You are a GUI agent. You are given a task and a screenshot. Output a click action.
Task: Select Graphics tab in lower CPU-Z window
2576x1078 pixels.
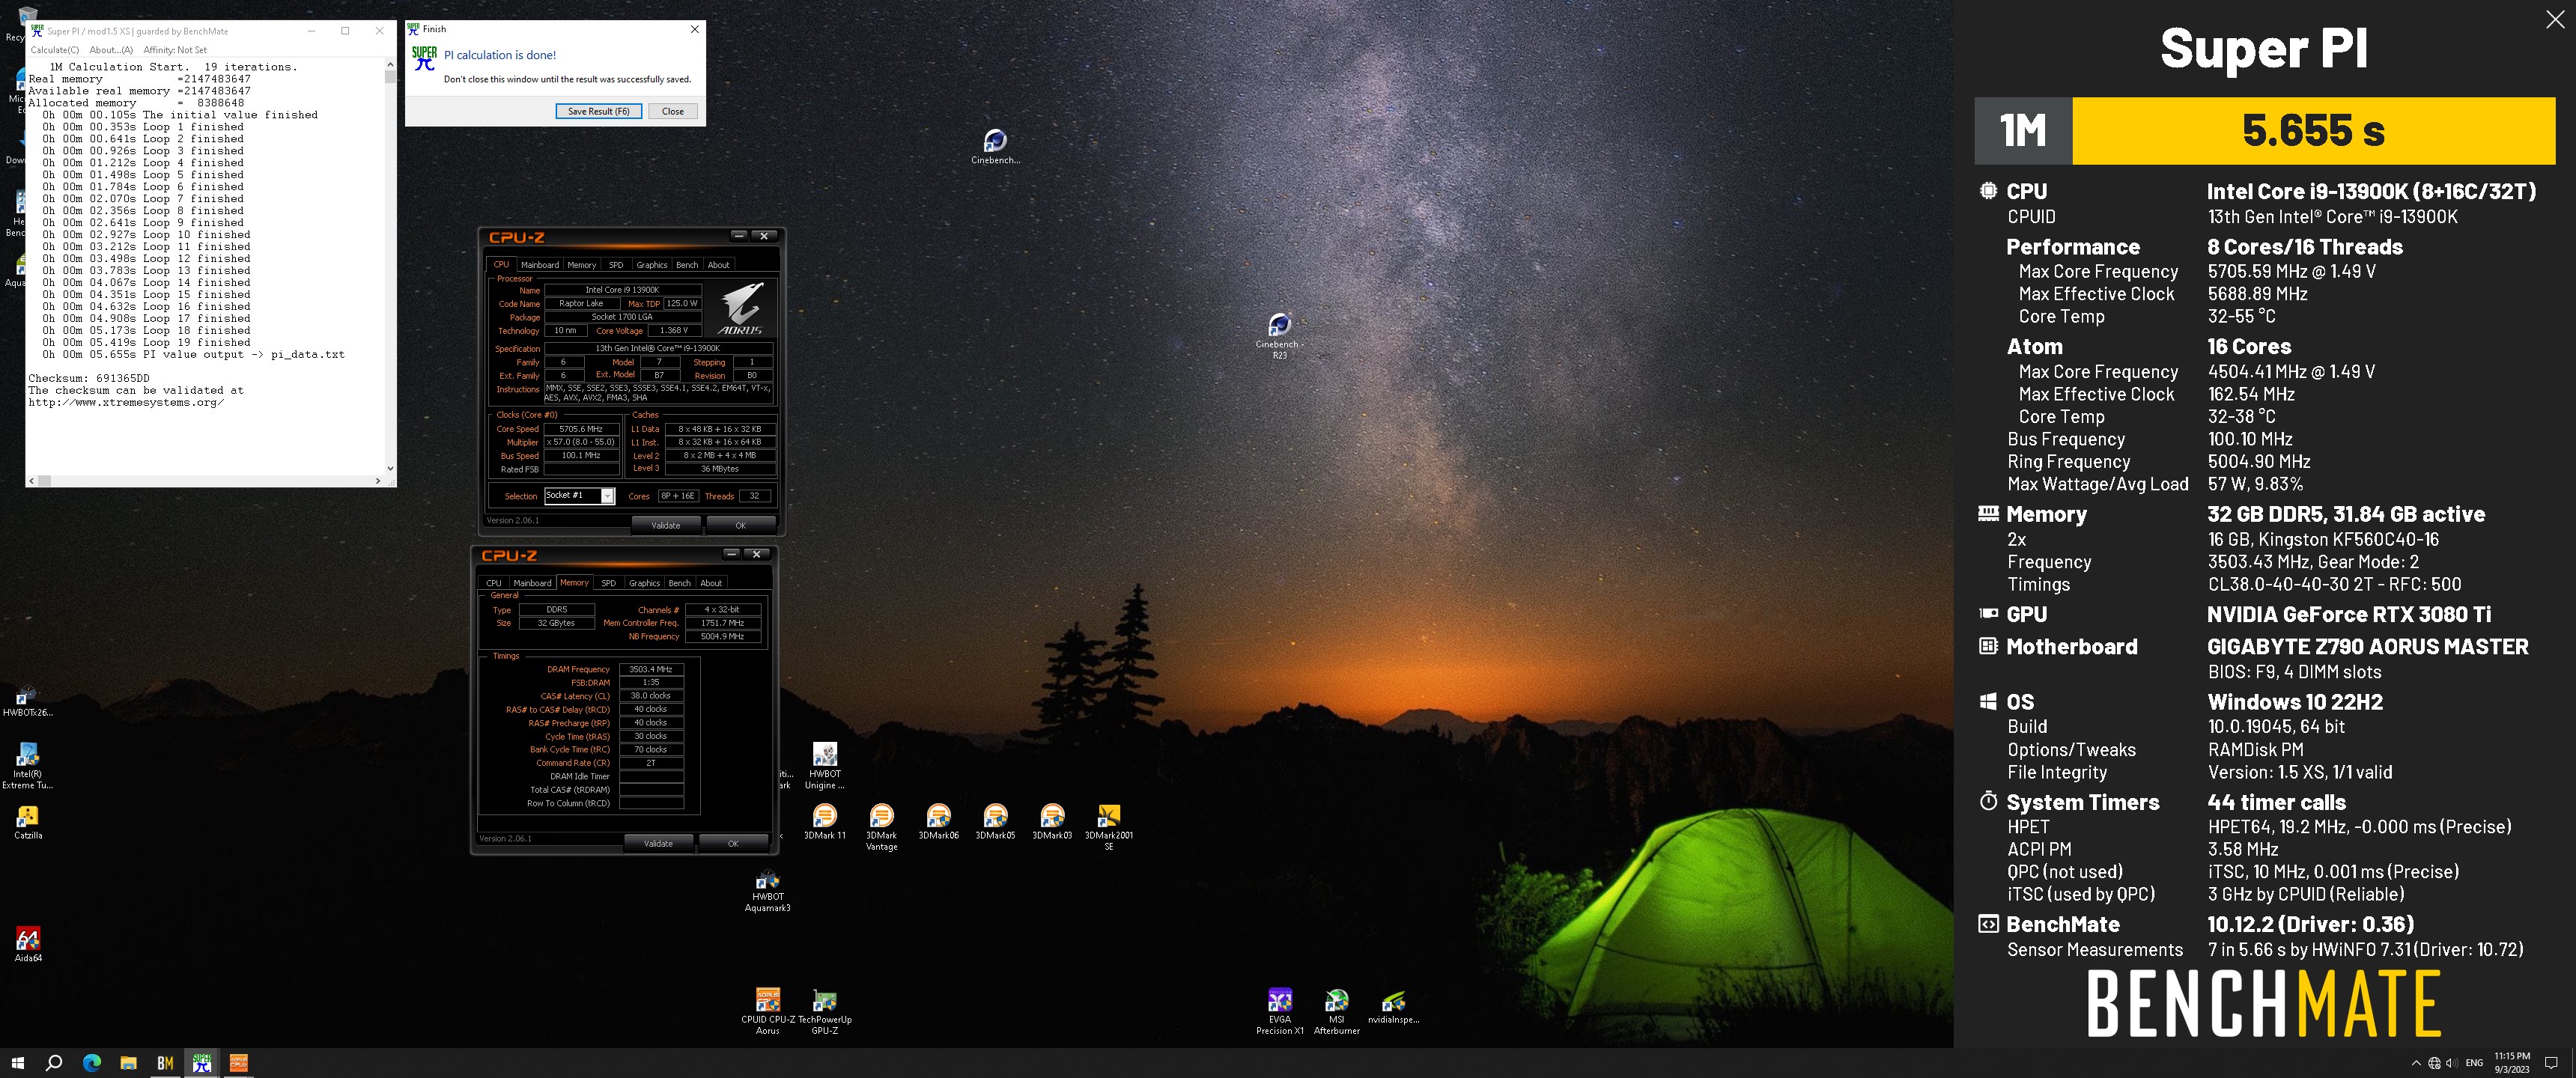coord(644,583)
